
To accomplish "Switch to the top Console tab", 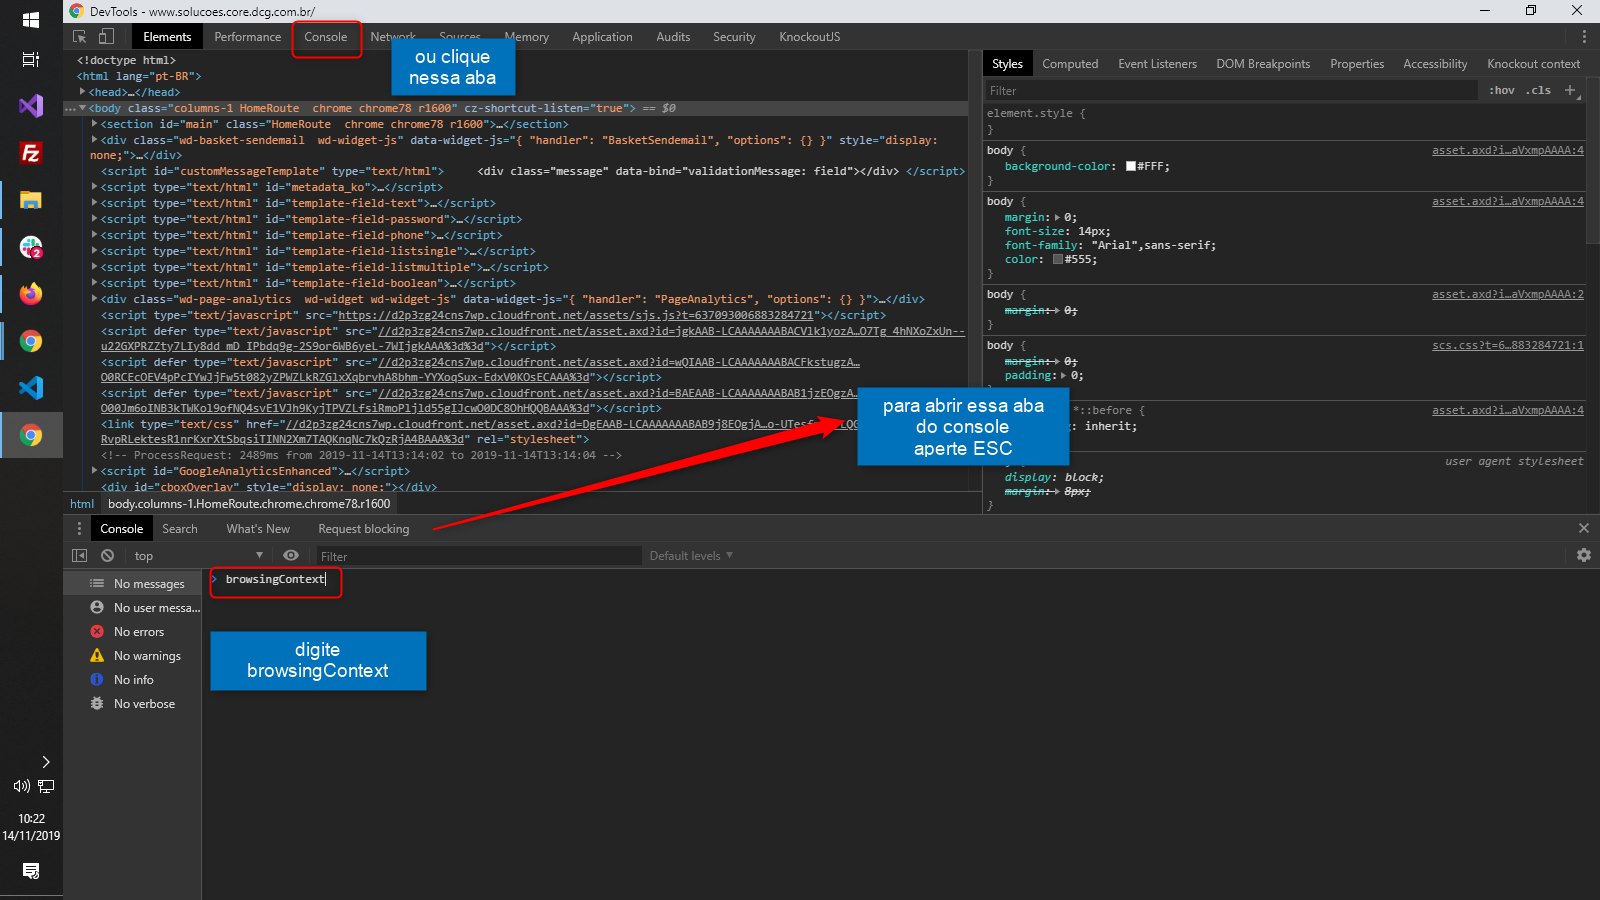I will pos(326,36).
